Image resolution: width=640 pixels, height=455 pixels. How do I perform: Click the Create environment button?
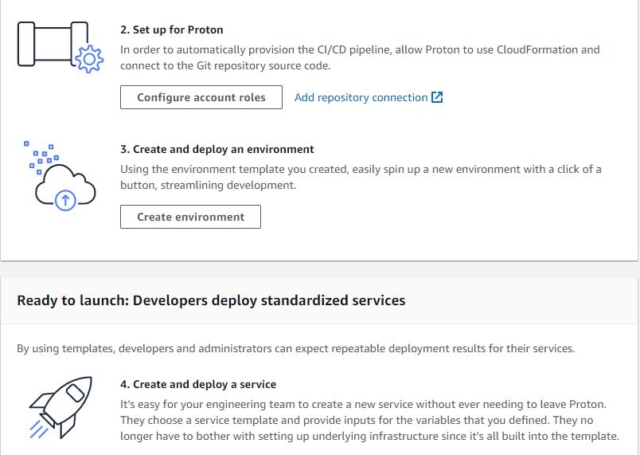tap(190, 217)
